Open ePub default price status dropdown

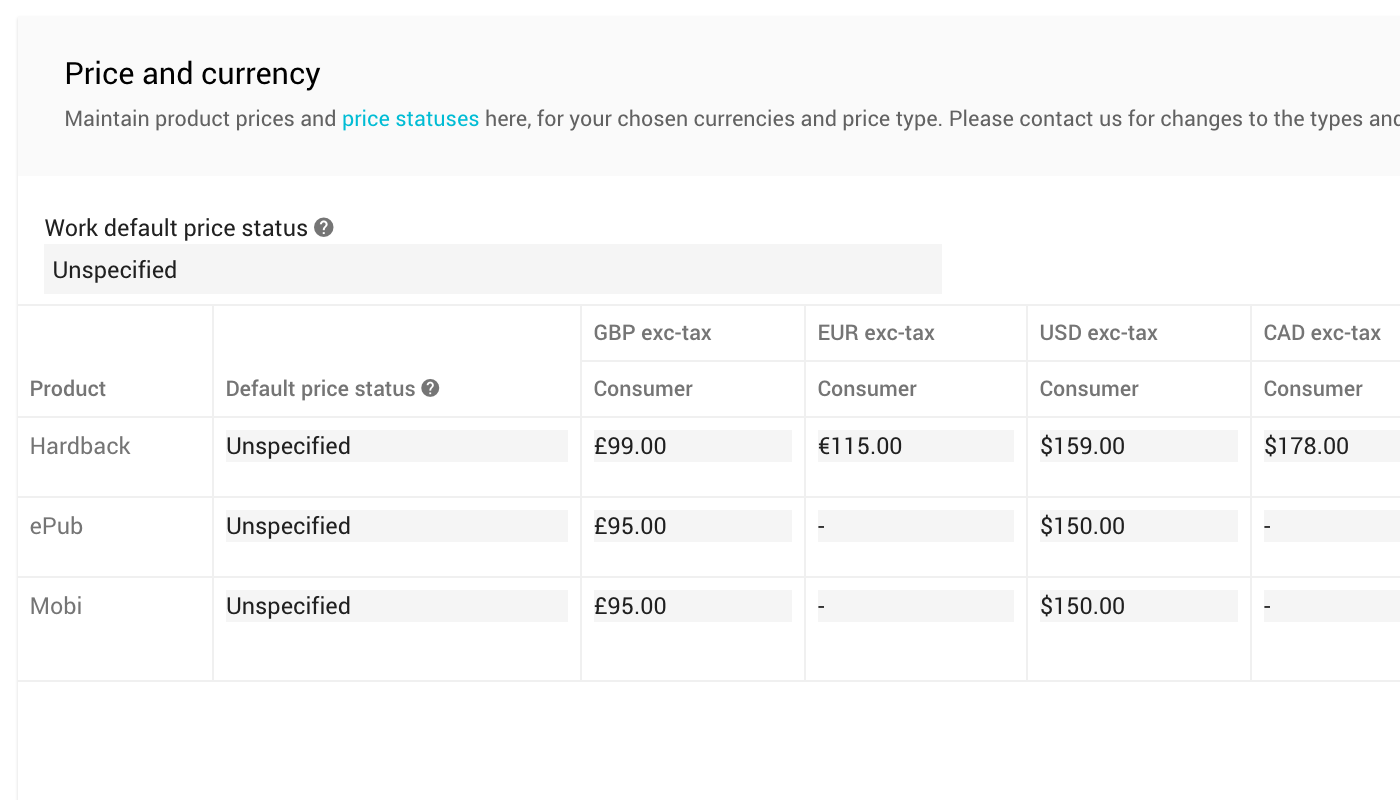click(x=396, y=526)
